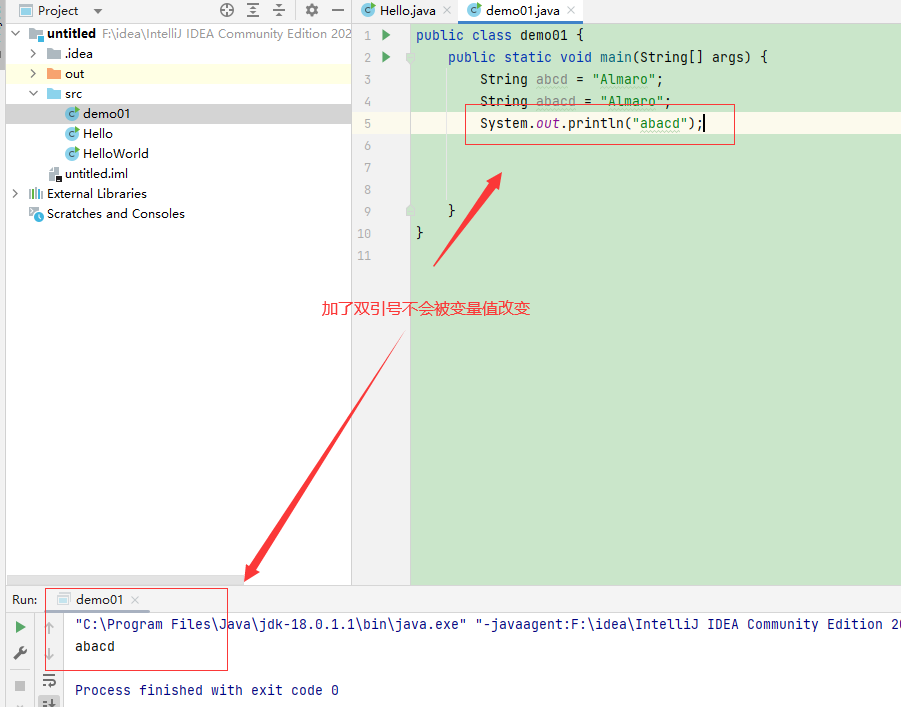Click class name demo01 on line 1
901x707 pixels.
pos(544,35)
